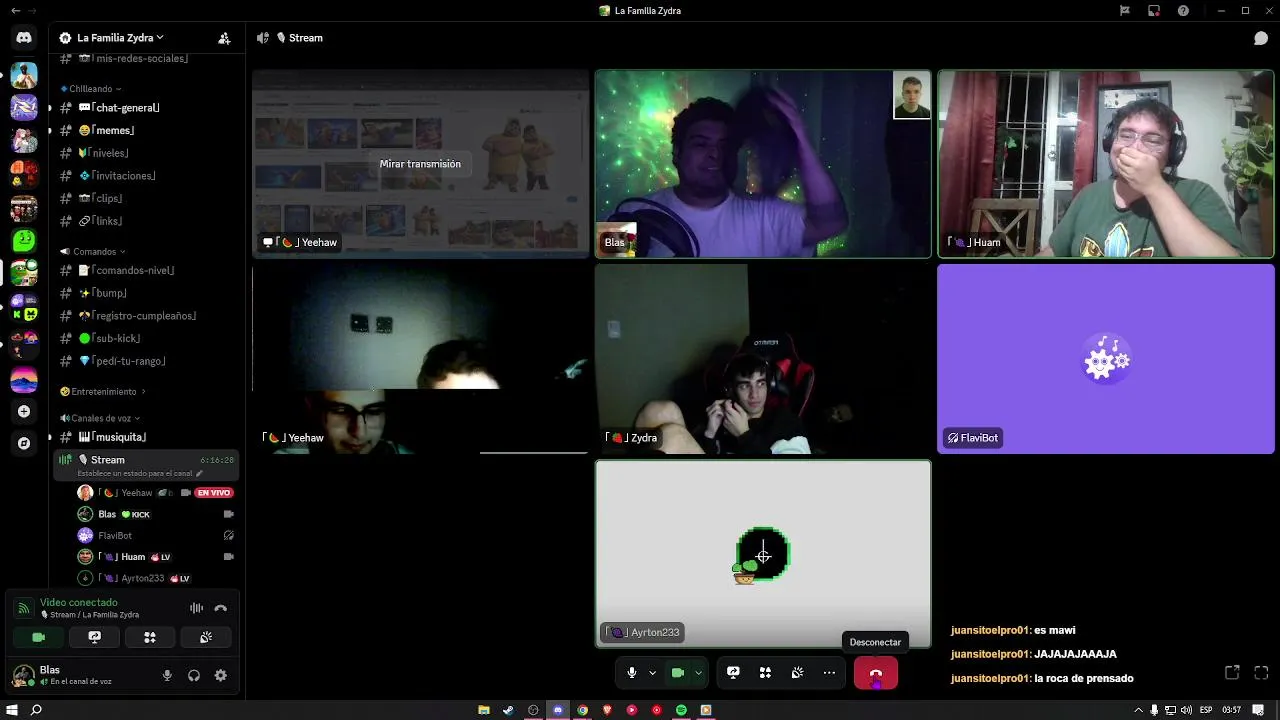Select the FlaviBot purple tile
Viewport: 1280px width, 720px height.
point(1106,359)
